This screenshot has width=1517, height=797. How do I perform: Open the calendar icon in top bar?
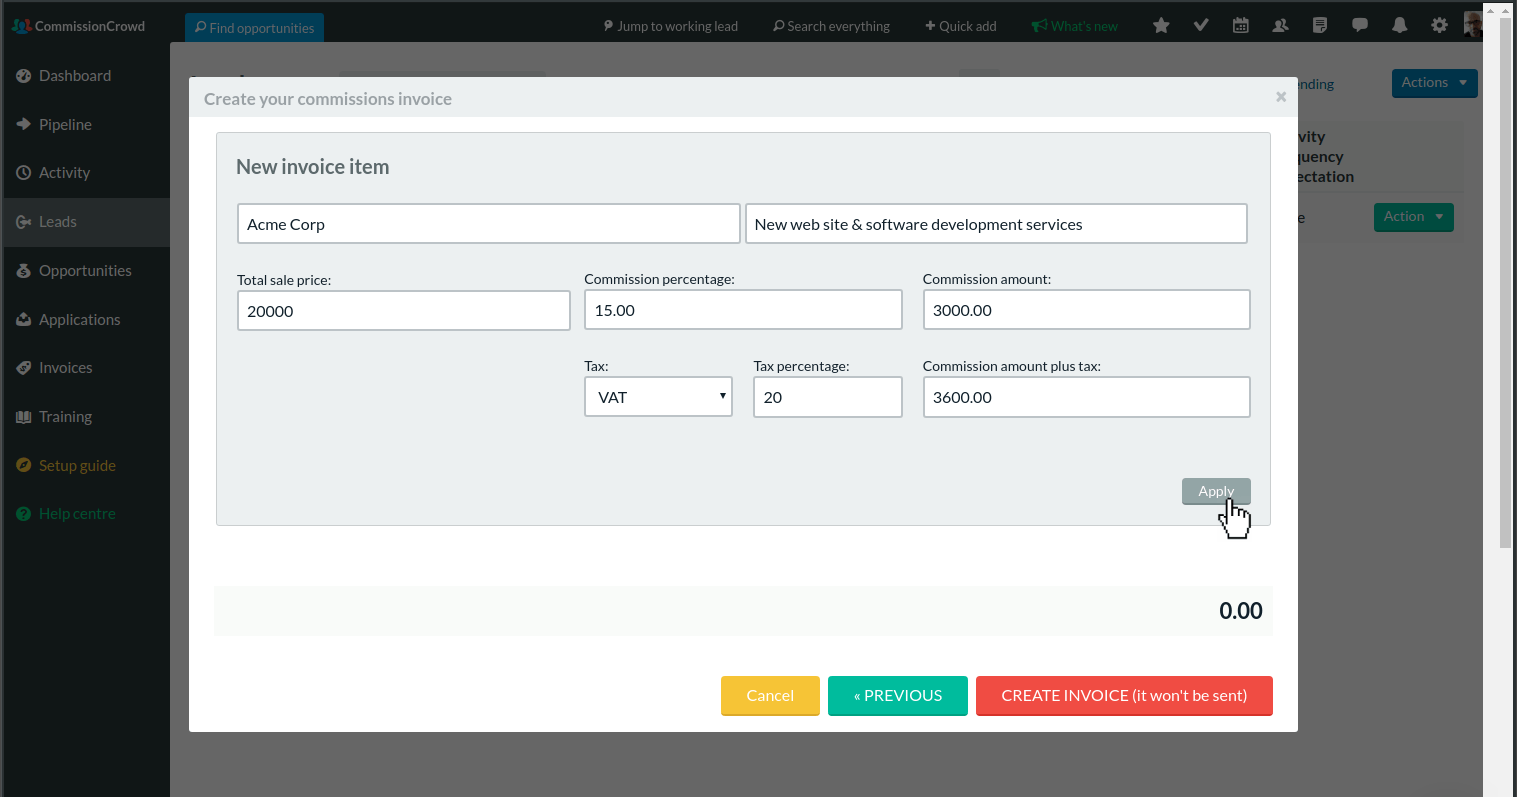click(1241, 26)
